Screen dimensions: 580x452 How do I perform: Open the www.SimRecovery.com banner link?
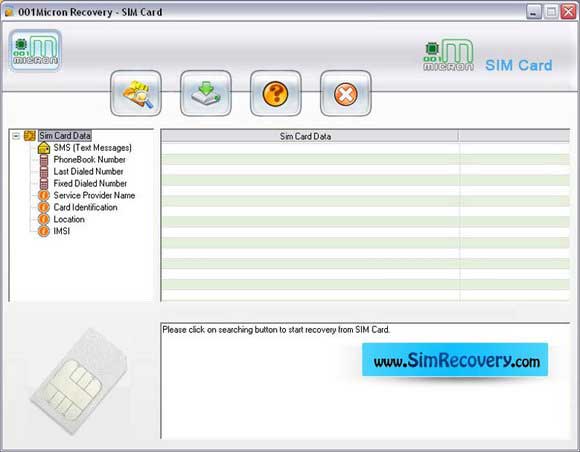click(455, 360)
